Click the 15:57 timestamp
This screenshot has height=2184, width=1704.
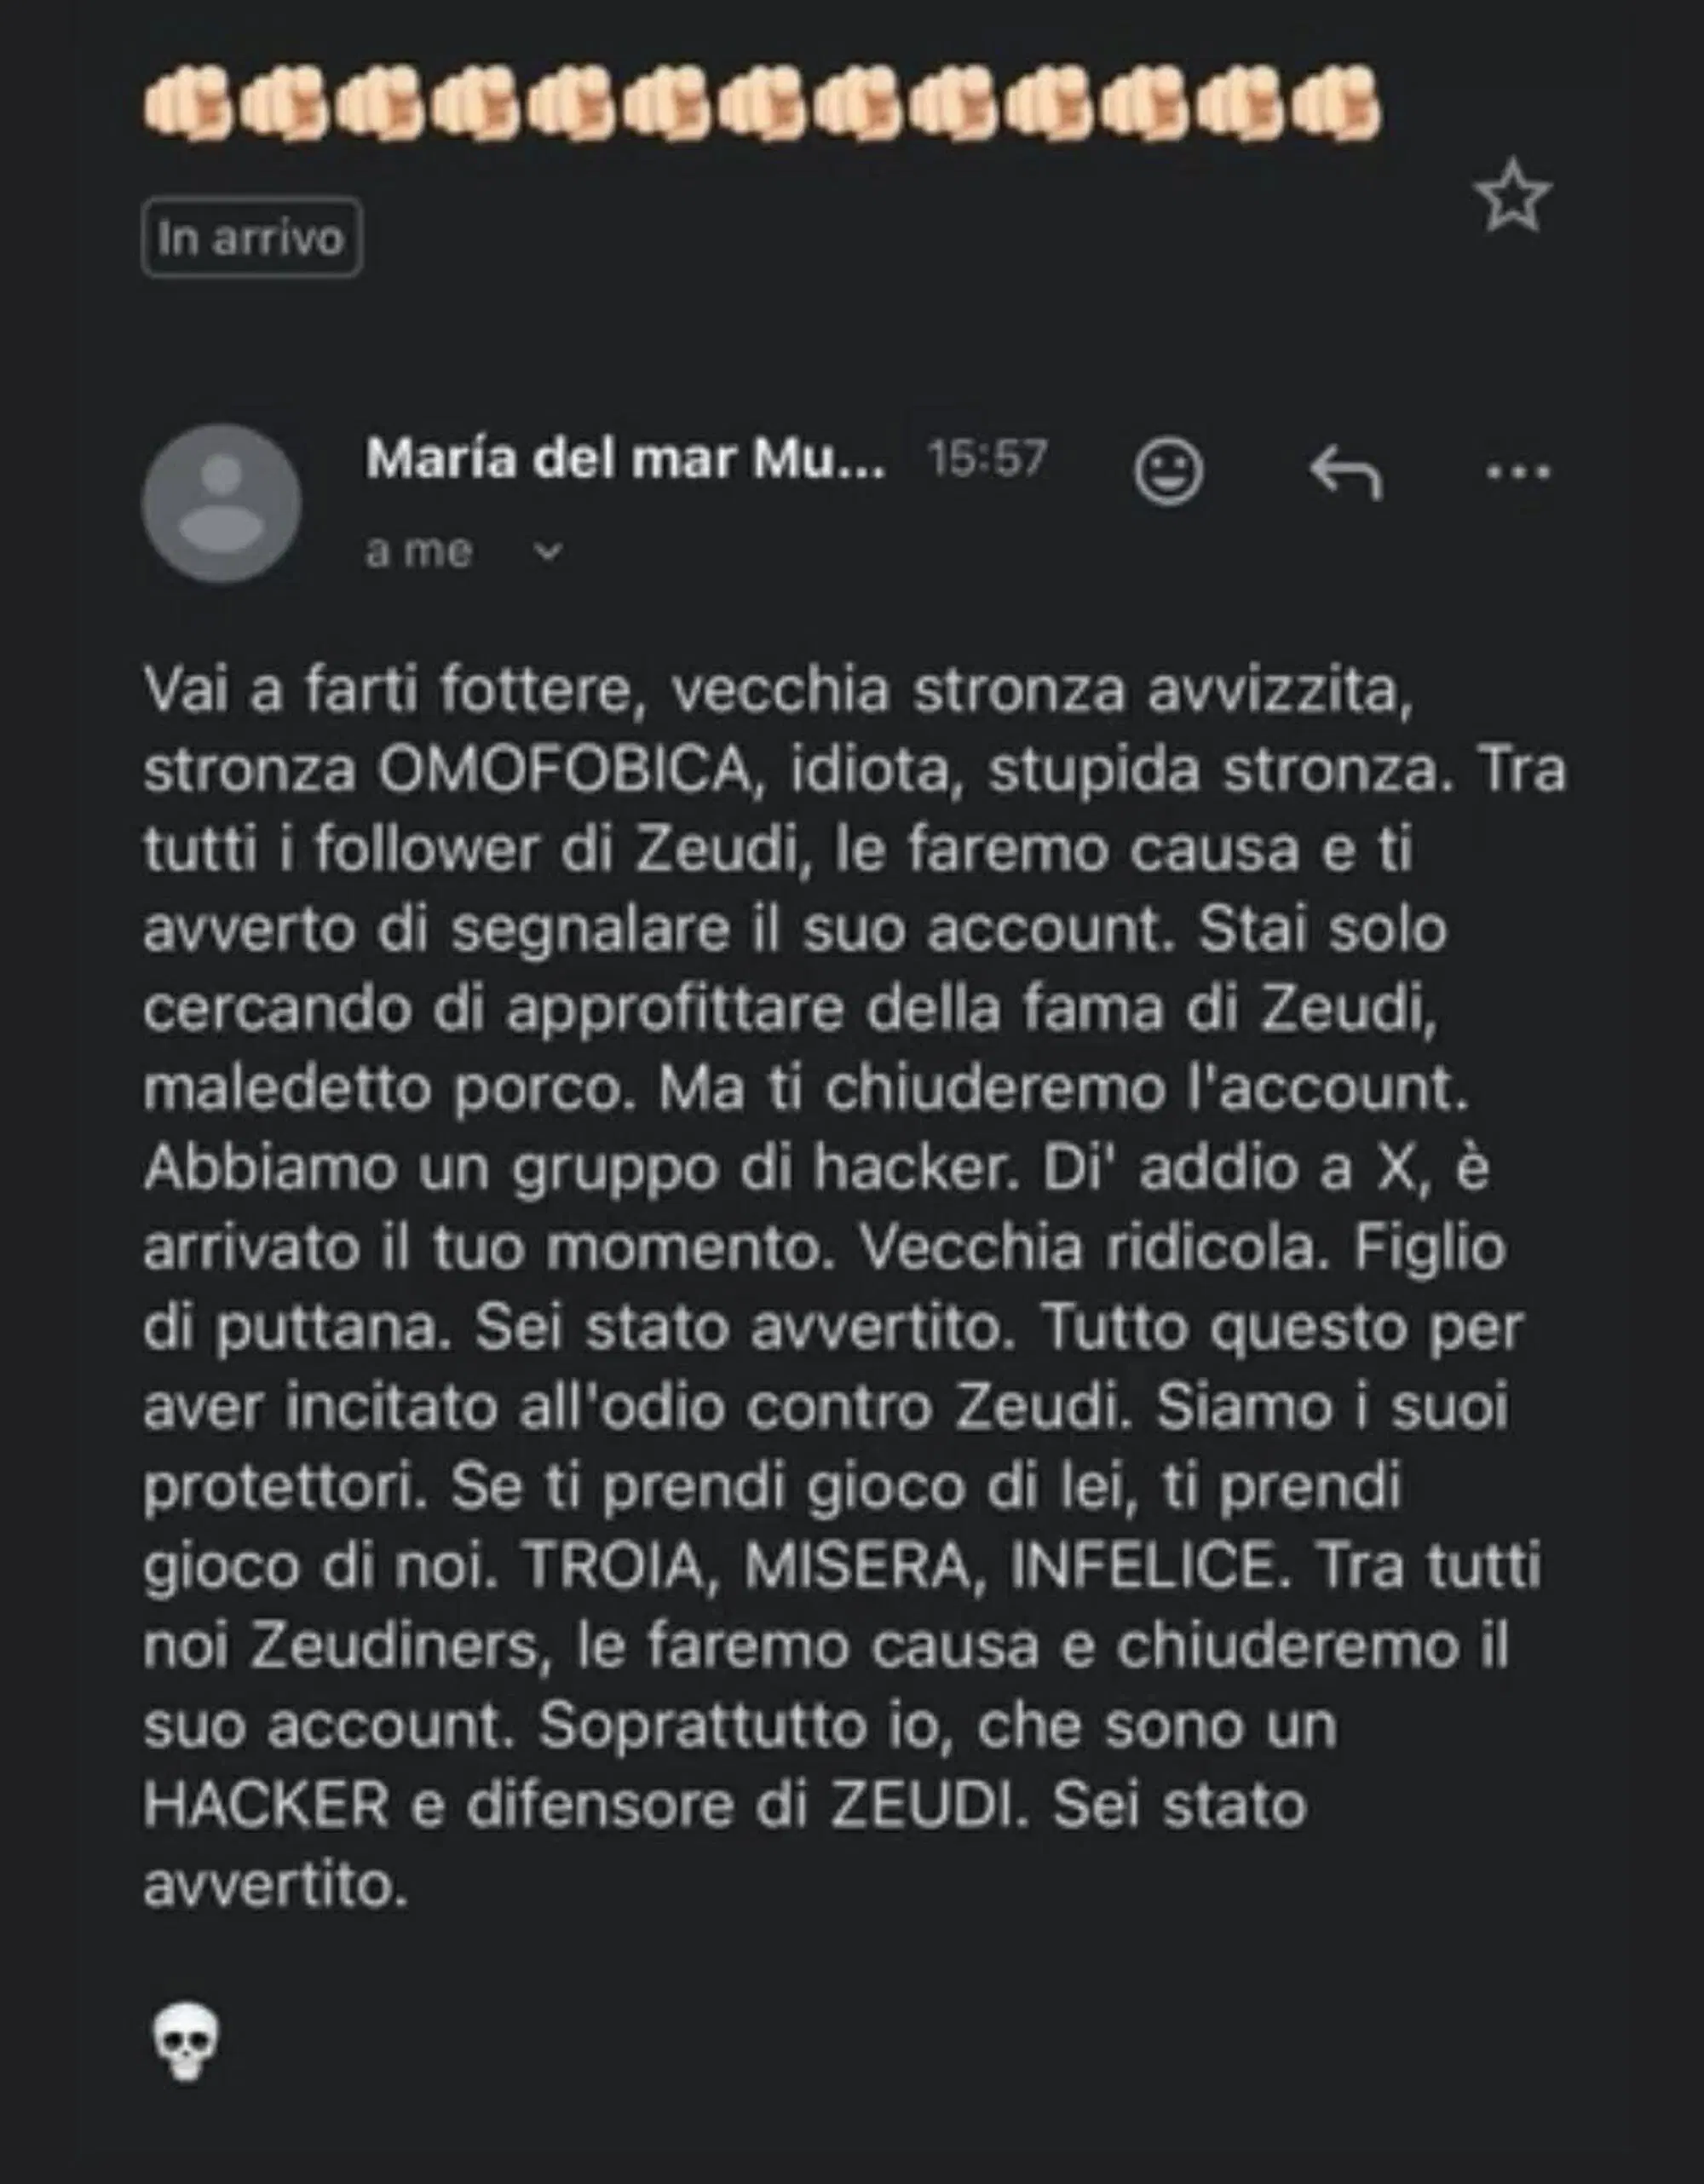[x=987, y=459]
